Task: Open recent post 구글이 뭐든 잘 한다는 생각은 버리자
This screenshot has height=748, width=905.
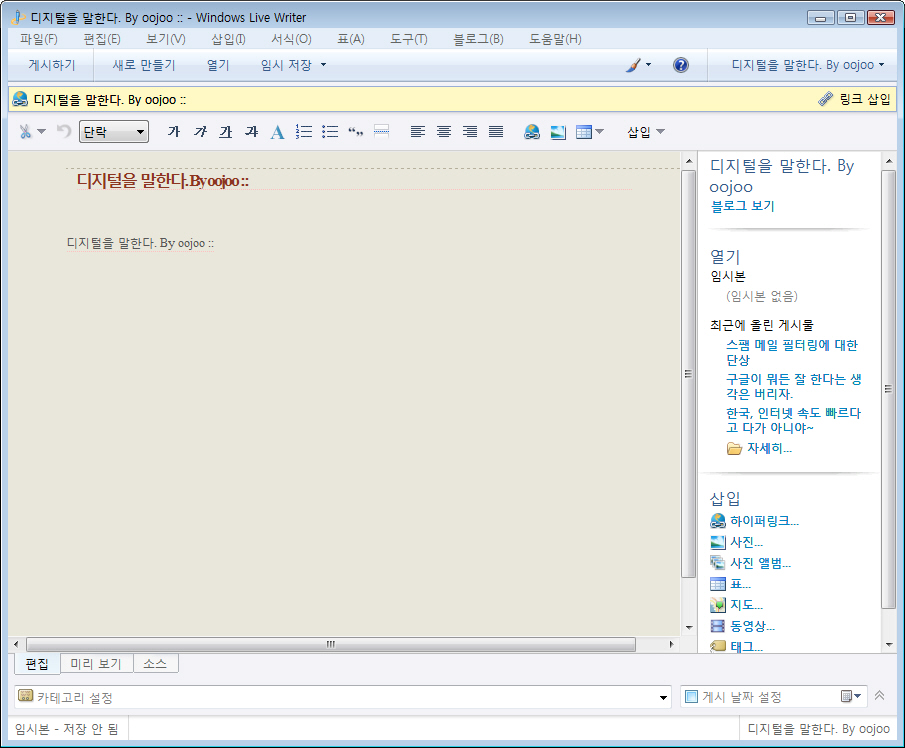Action: coord(794,386)
